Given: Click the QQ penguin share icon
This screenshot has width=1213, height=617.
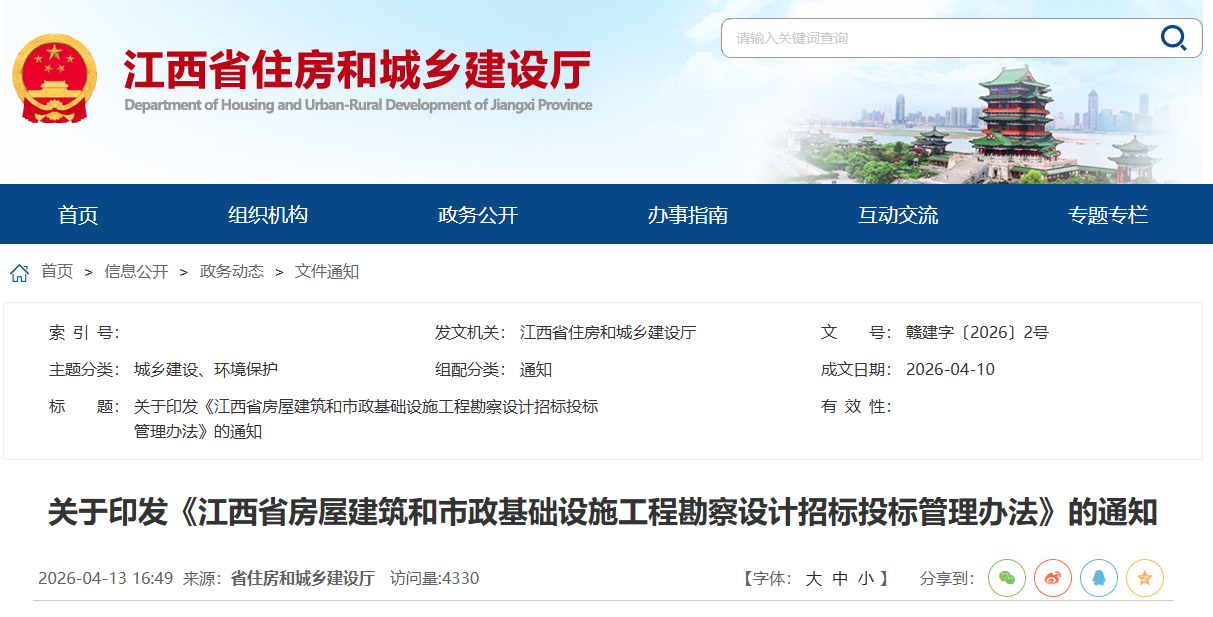Looking at the screenshot, I should (x=1099, y=578).
